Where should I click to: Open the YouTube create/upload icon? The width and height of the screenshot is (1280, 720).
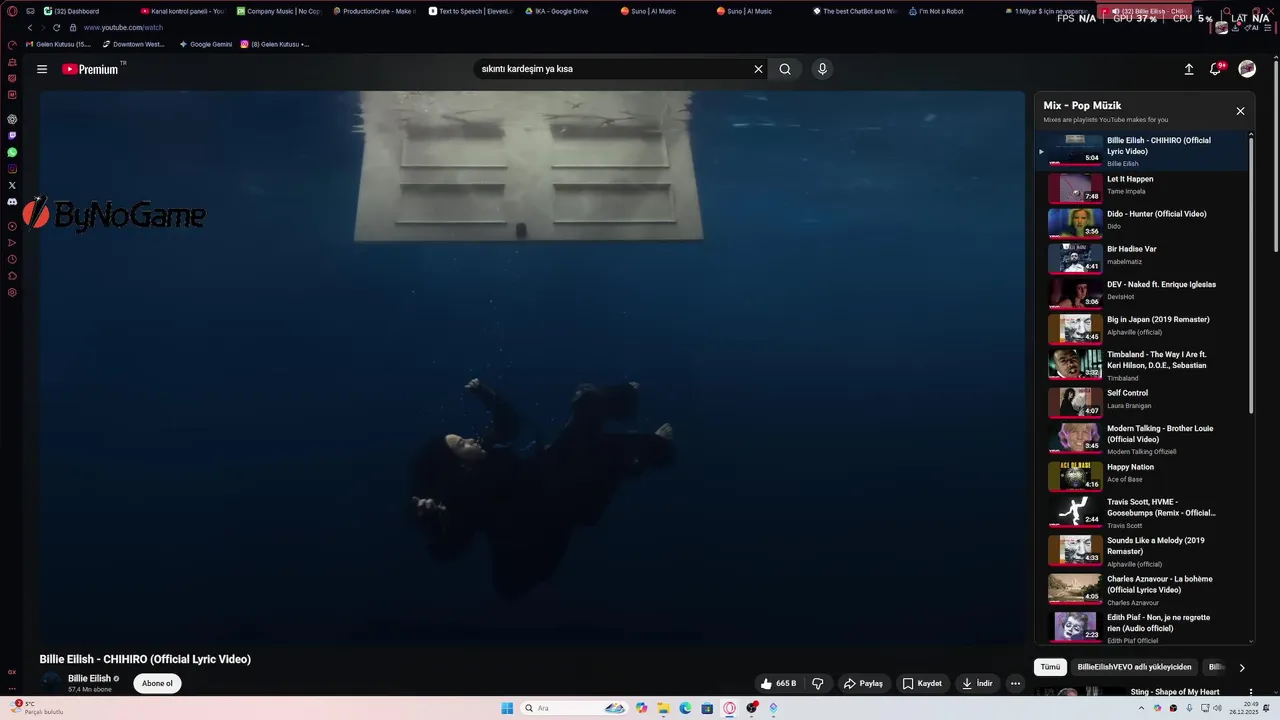coord(1189,69)
